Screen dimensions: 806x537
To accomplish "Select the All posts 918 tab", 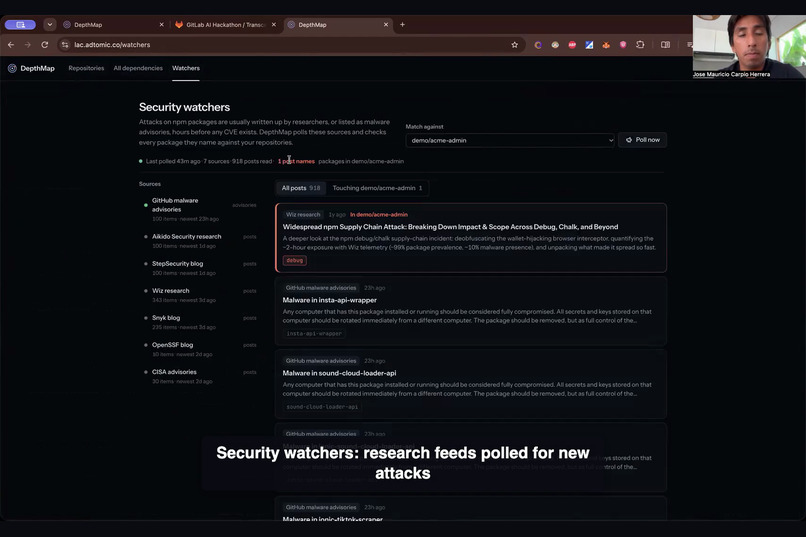I will pyautogui.click(x=301, y=188).
